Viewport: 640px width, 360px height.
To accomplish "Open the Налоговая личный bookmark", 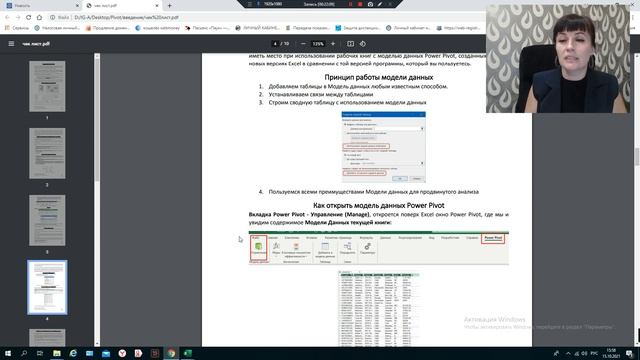I will (57, 28).
